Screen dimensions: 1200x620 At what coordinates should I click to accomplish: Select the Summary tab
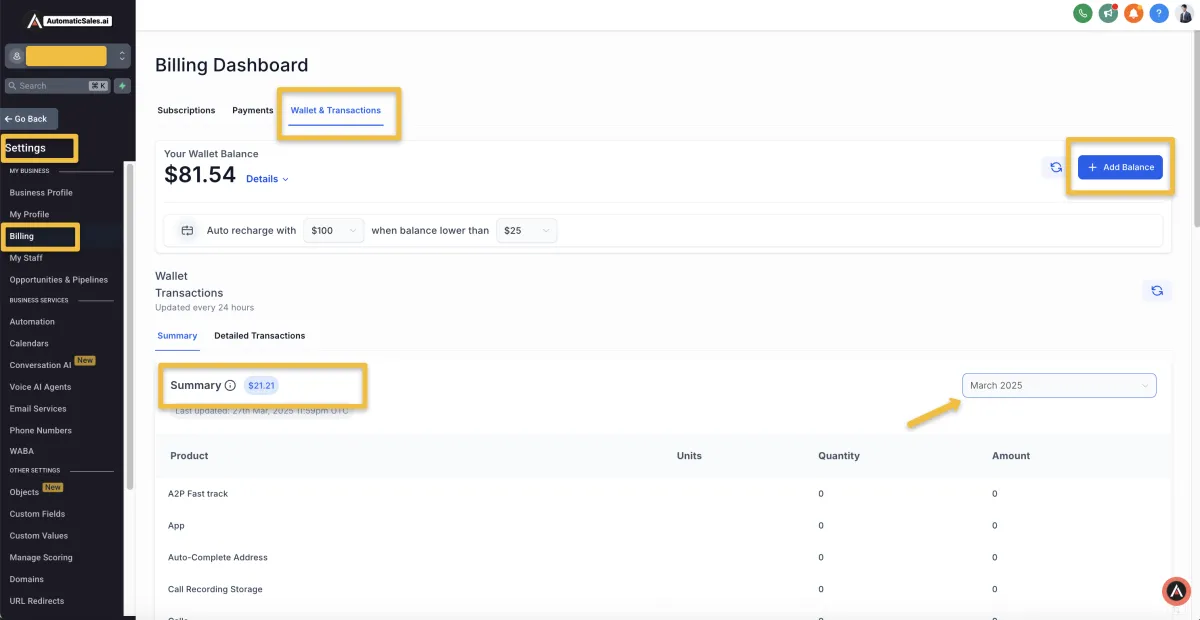pyautogui.click(x=177, y=336)
